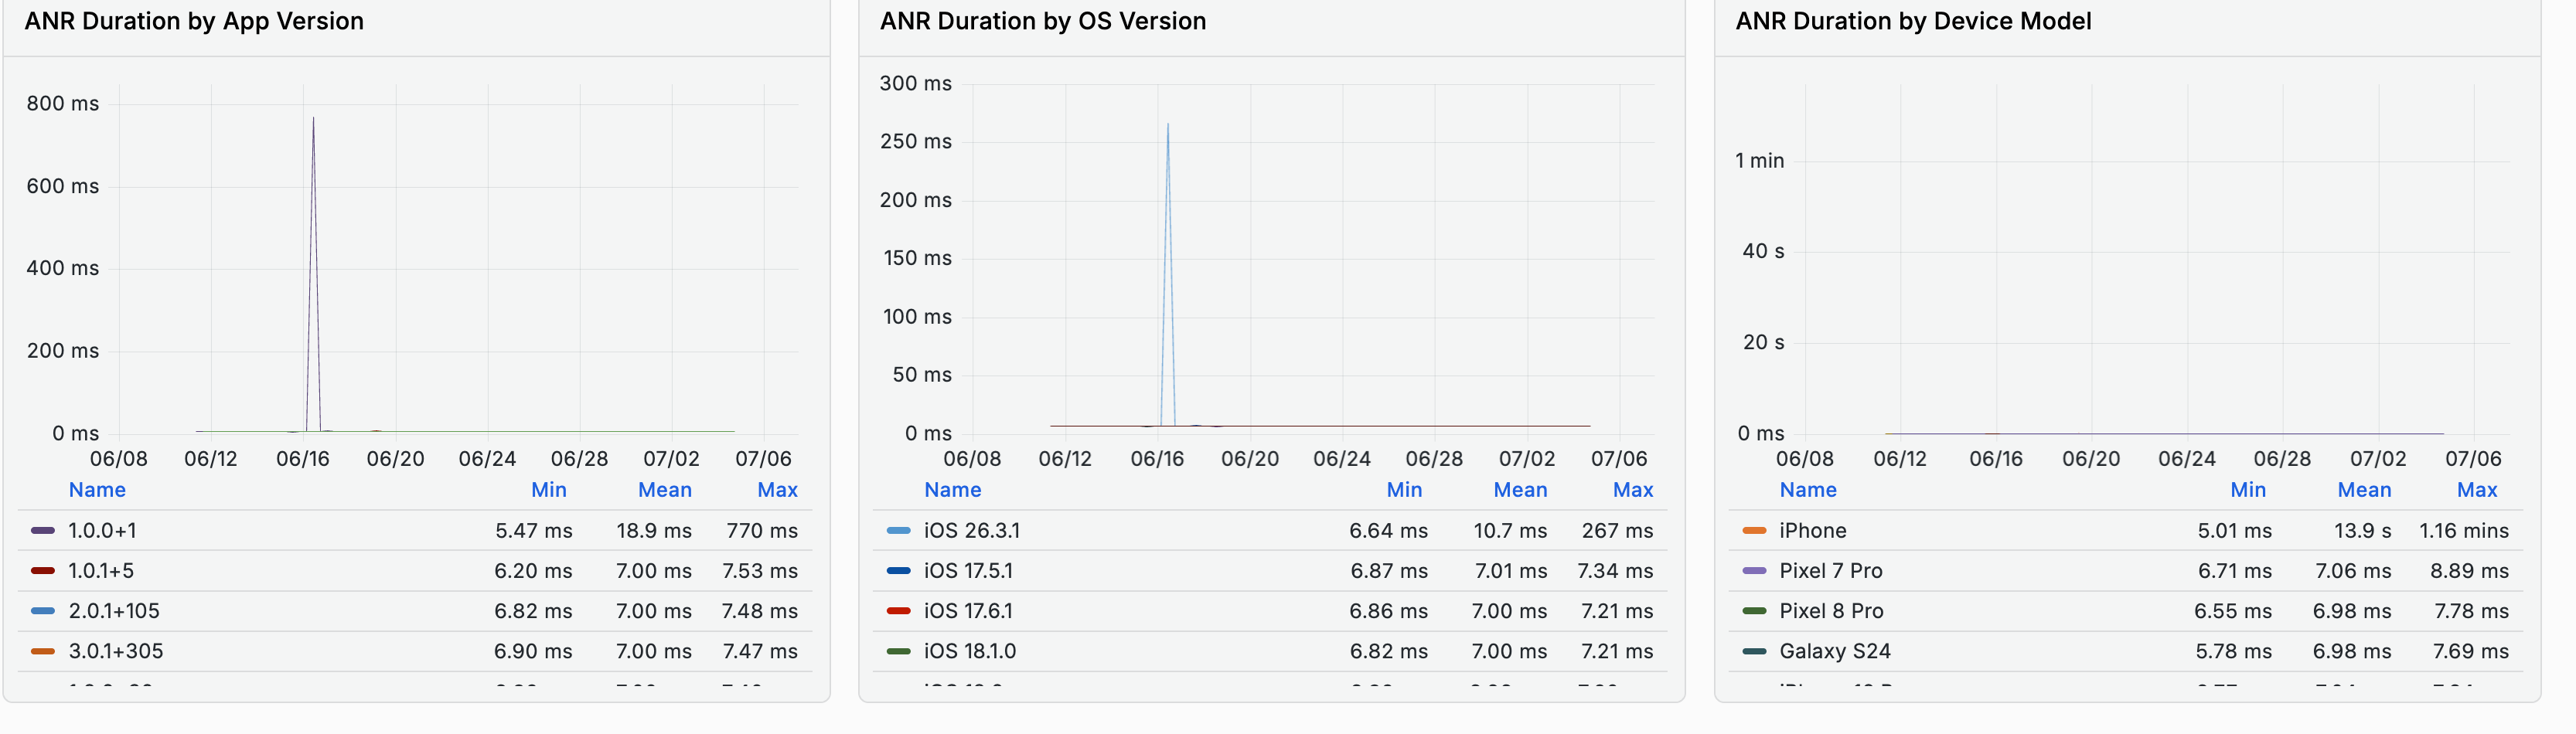This screenshot has height=734, width=2576.
Task: Click the 800 ms label on App Version axis
Action: (x=63, y=103)
